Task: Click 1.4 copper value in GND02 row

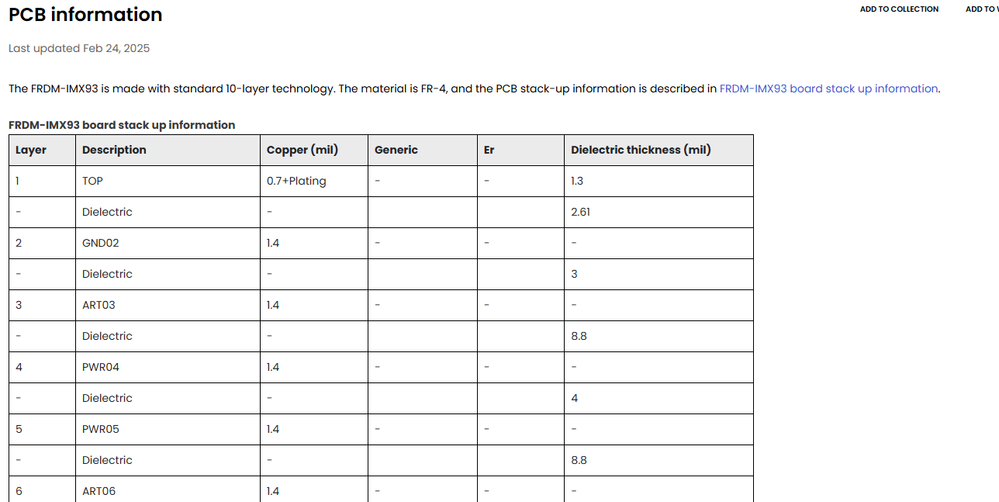Action: (313, 243)
